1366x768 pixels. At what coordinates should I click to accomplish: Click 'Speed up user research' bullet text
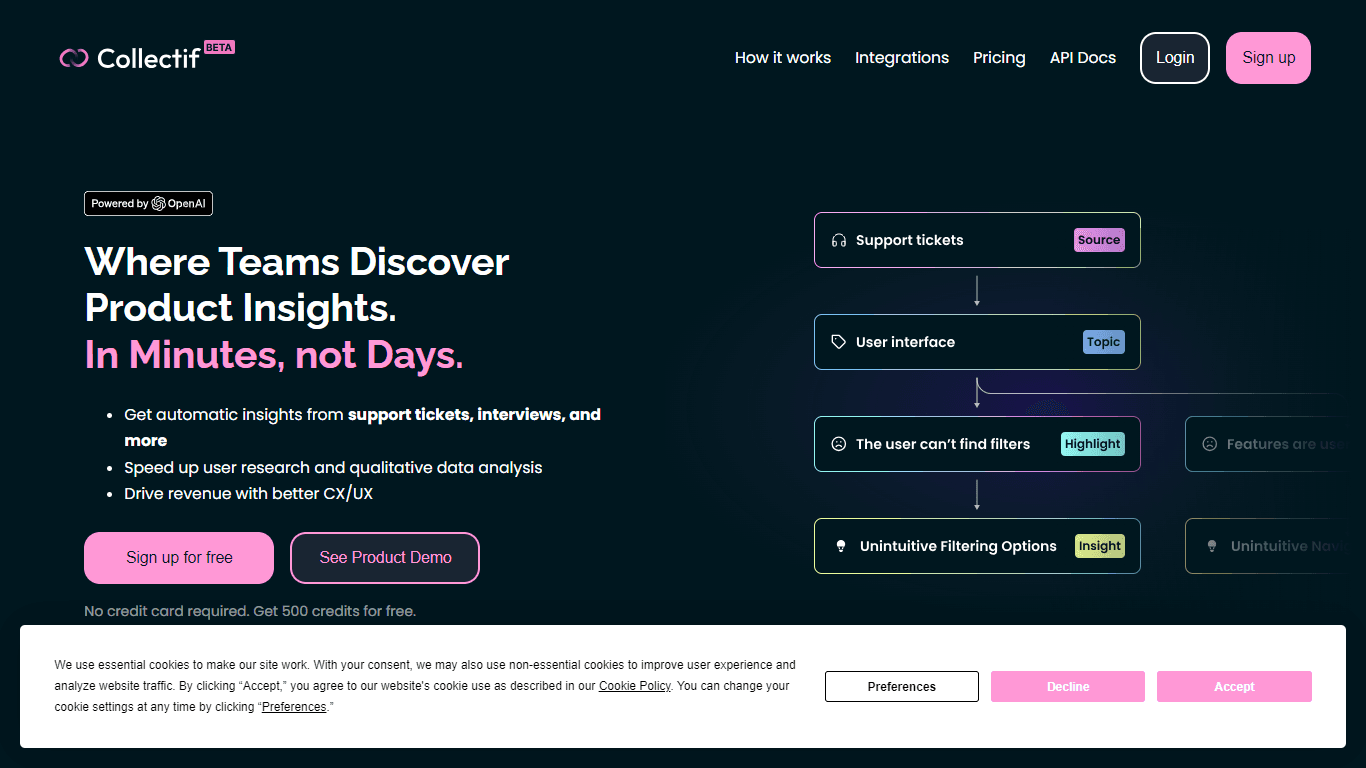[333, 467]
